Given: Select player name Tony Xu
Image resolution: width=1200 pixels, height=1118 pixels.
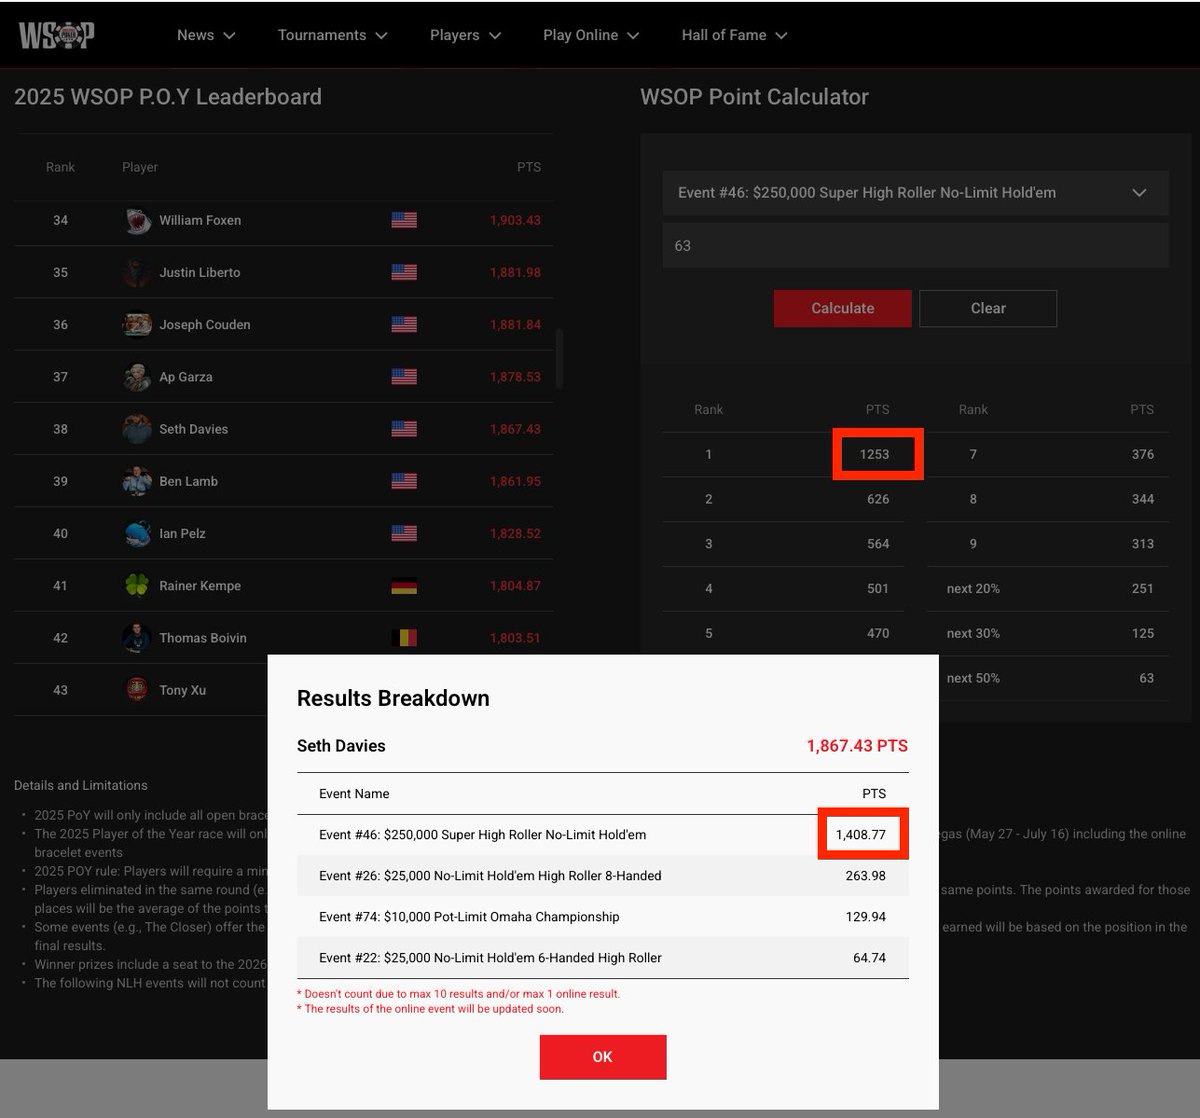Looking at the screenshot, I should [x=183, y=690].
